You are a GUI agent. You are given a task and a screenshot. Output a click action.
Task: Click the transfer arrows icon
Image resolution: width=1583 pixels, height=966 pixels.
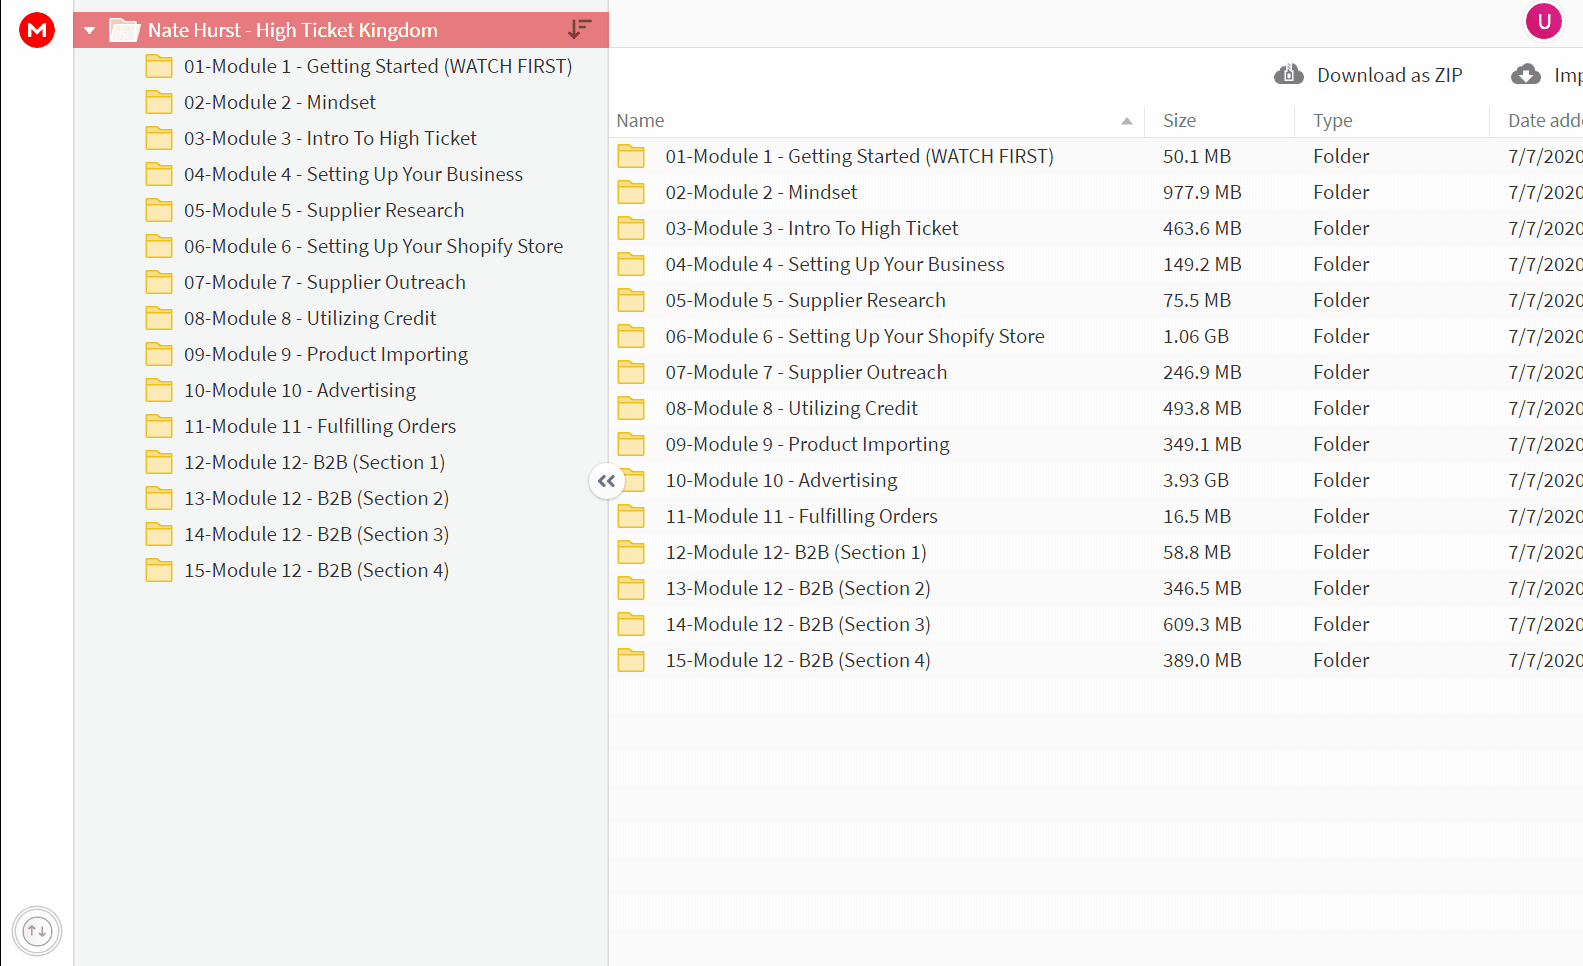click(x=37, y=931)
